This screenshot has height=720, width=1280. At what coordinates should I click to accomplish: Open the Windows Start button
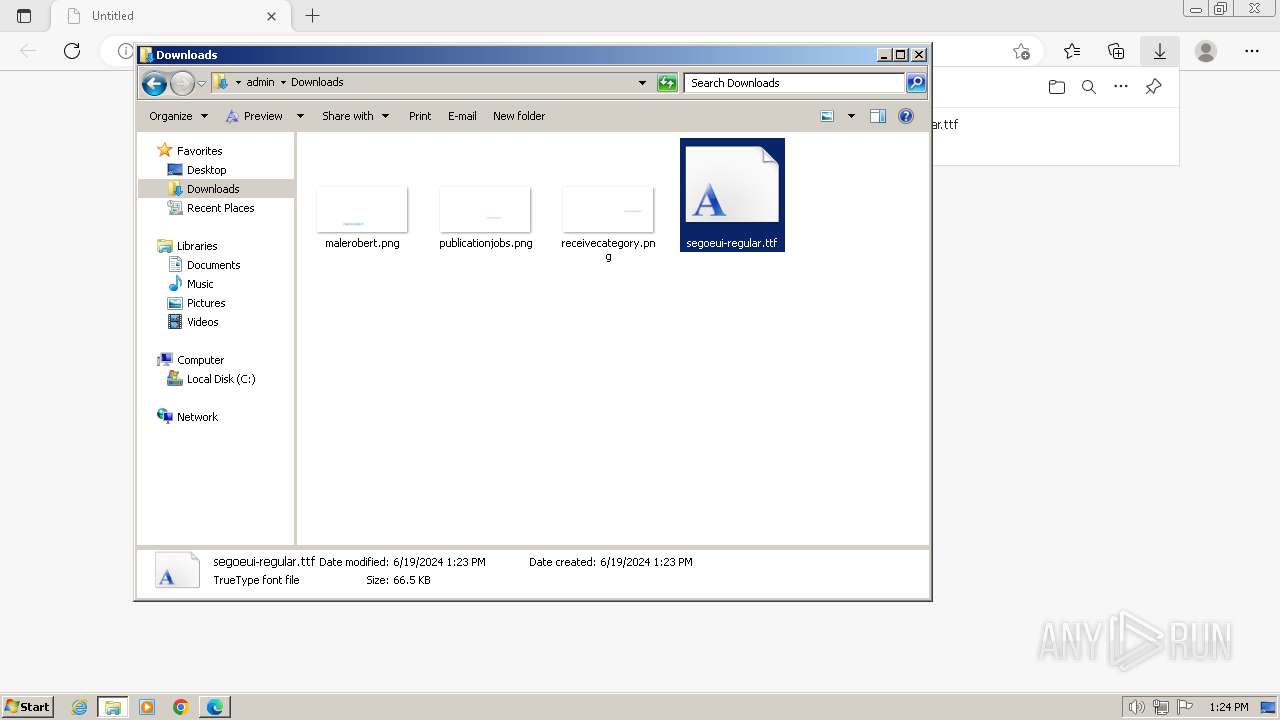[x=27, y=707]
